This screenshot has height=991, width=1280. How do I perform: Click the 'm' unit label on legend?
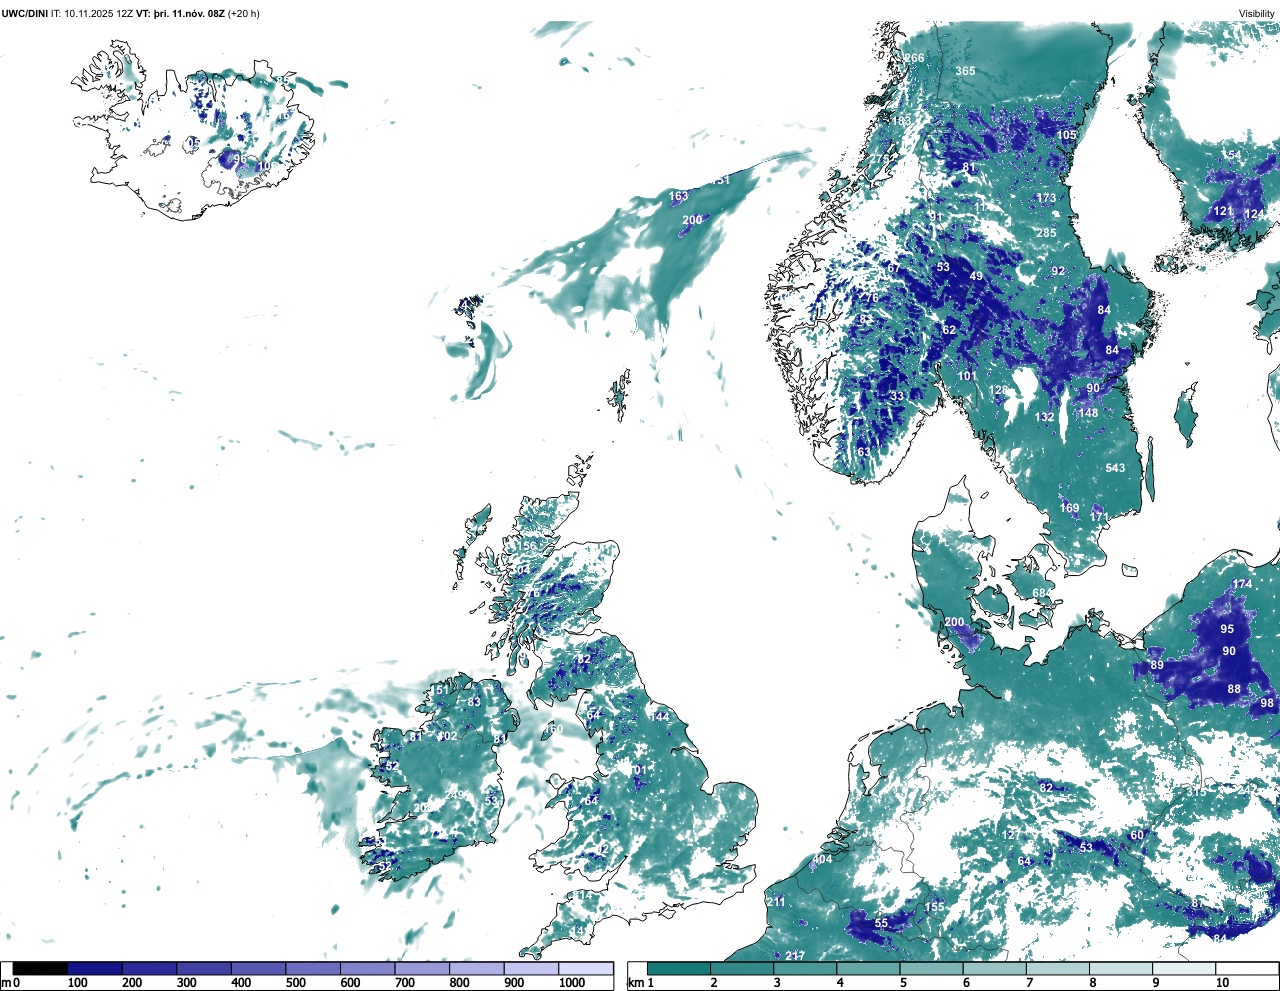[5, 983]
